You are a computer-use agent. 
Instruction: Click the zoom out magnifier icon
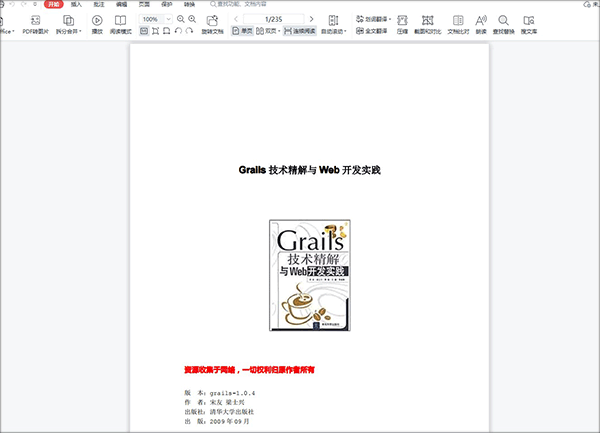181,19
